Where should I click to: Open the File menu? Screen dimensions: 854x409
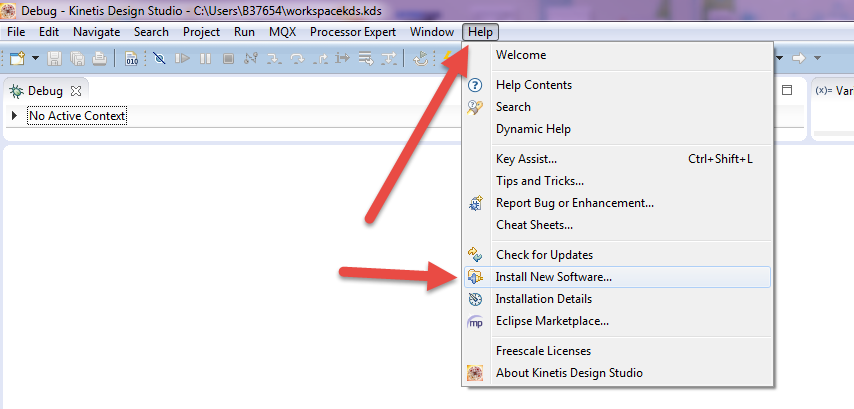coord(16,32)
